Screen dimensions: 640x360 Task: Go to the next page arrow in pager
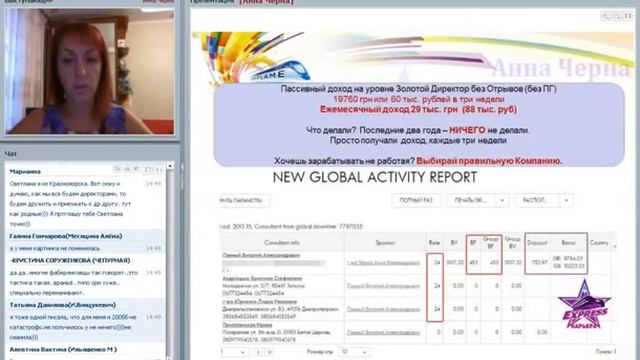pyautogui.click(x=258, y=352)
